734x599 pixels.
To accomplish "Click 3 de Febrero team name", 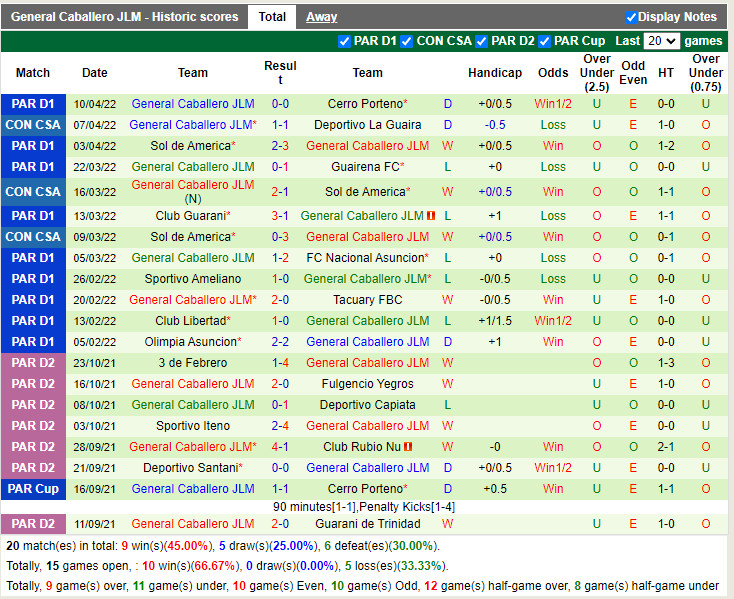I will [x=193, y=363].
